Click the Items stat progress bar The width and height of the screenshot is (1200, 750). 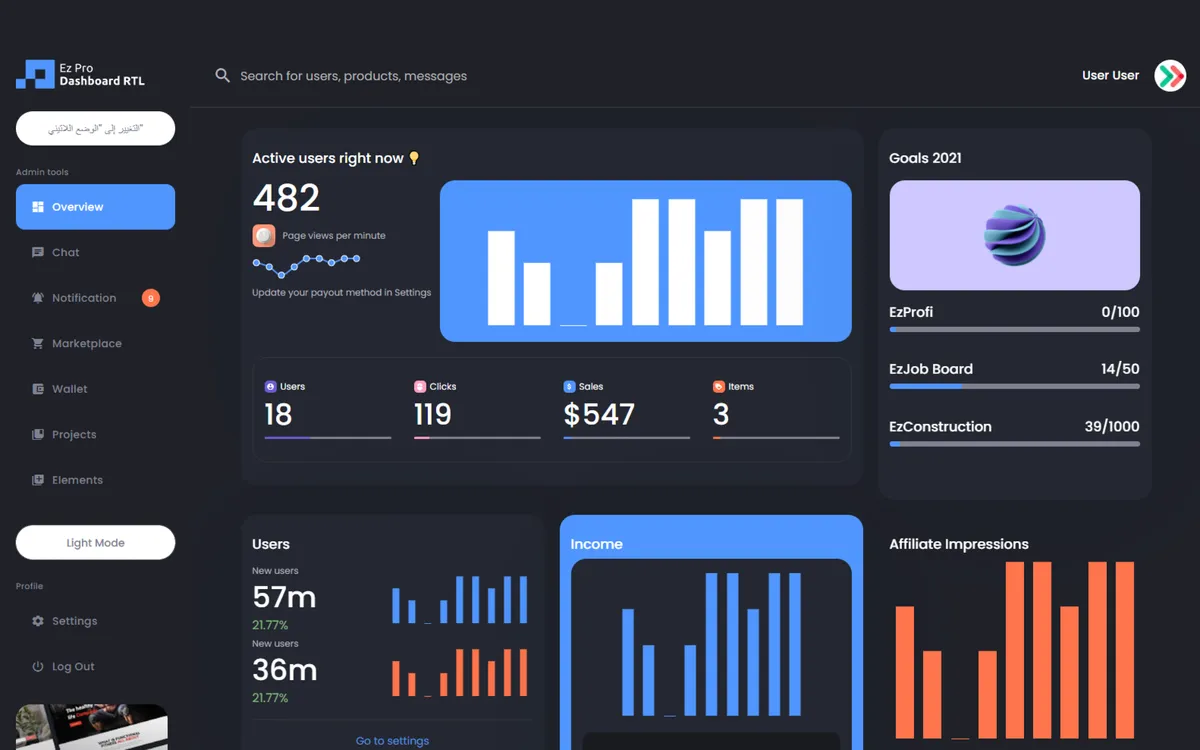[x=776, y=437]
